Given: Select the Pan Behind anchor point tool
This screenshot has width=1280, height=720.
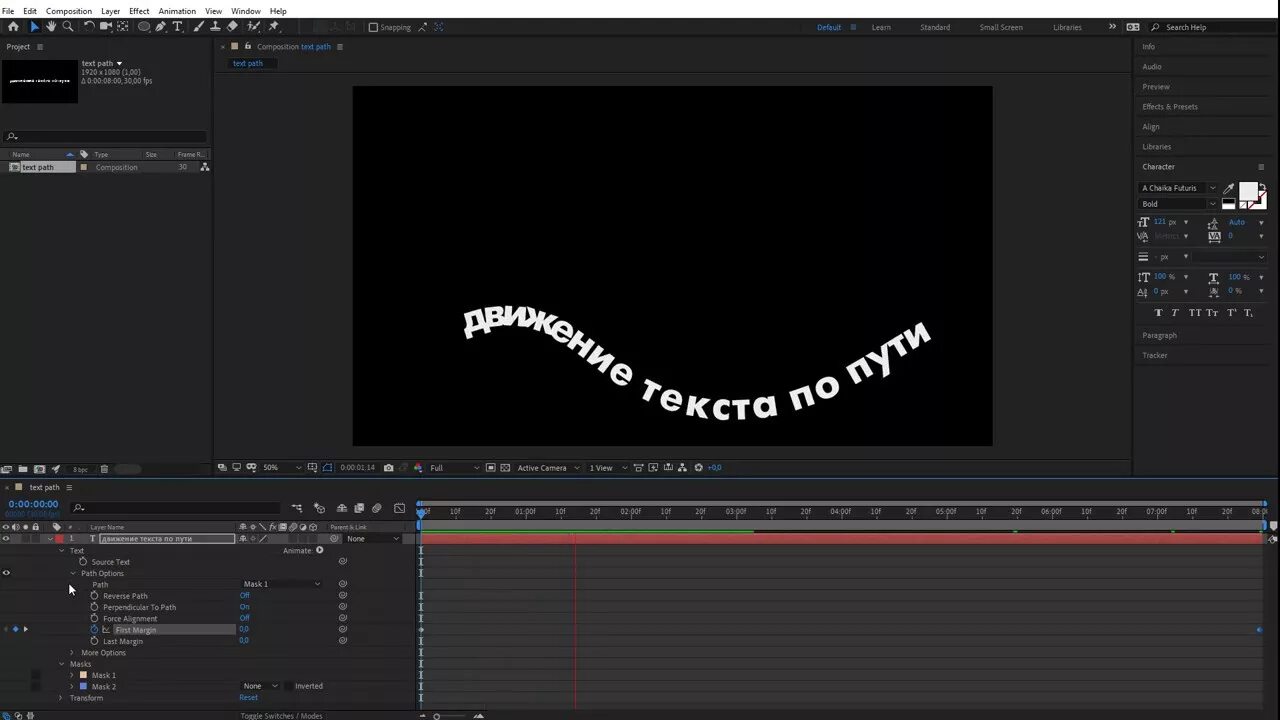Looking at the screenshot, I should coord(122,27).
